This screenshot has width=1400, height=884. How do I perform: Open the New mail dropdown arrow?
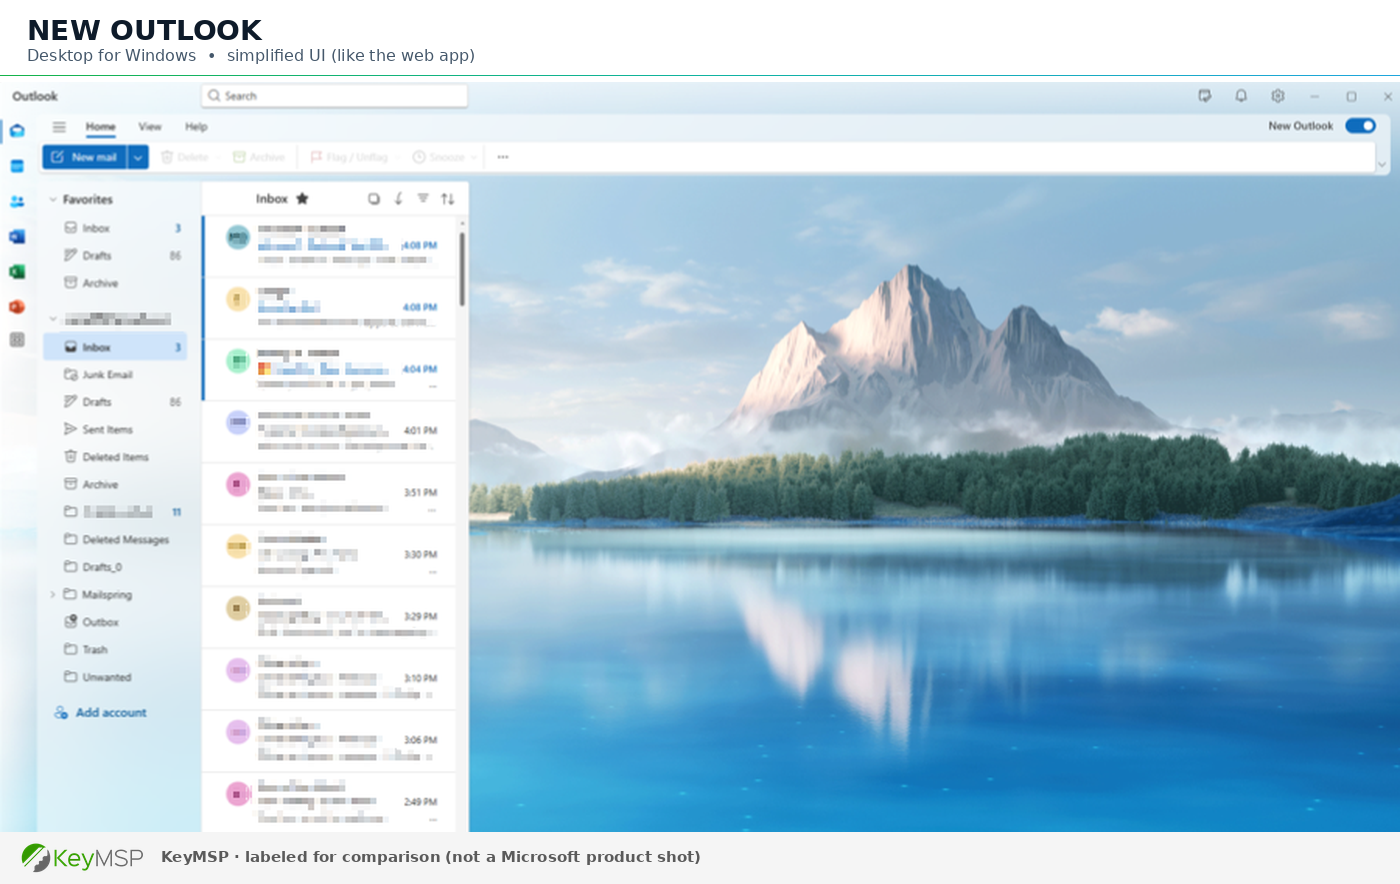pos(138,157)
